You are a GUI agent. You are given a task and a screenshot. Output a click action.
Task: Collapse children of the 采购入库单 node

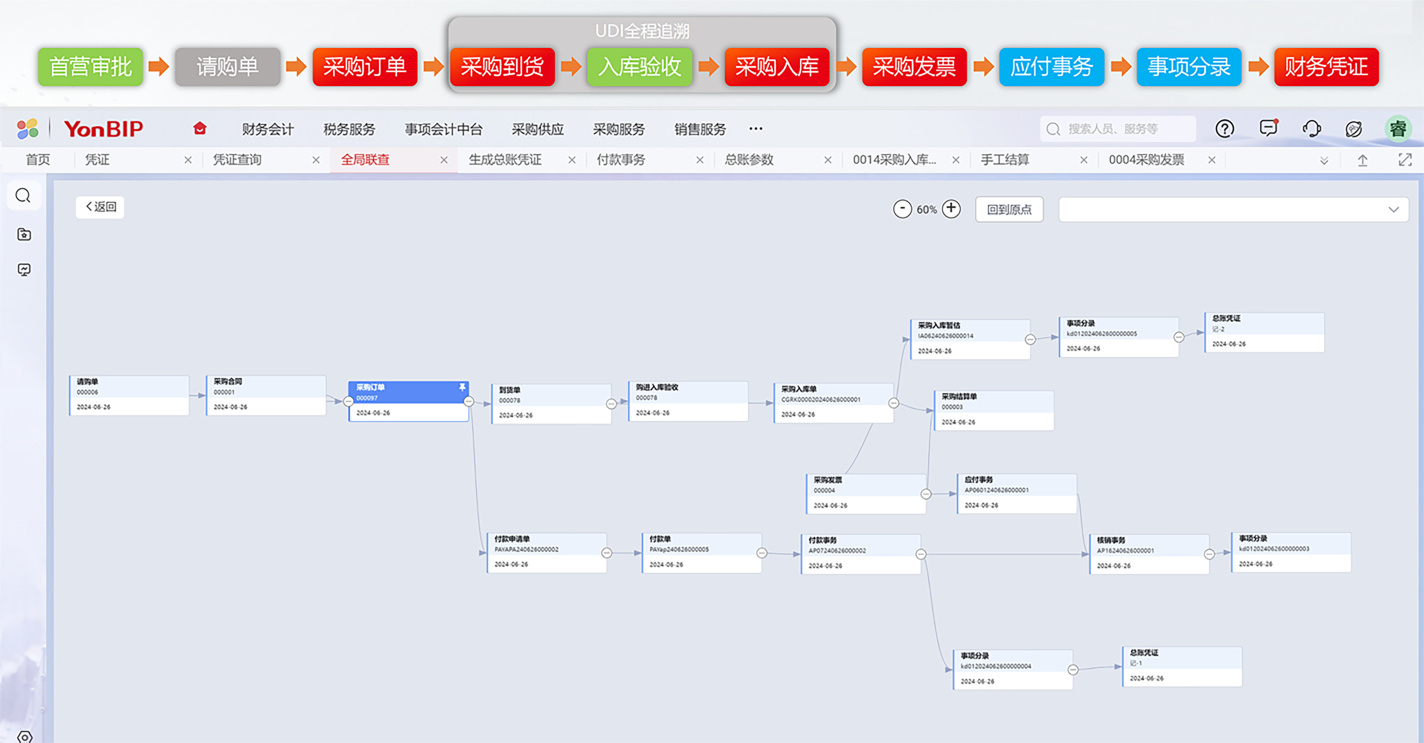[x=893, y=404]
